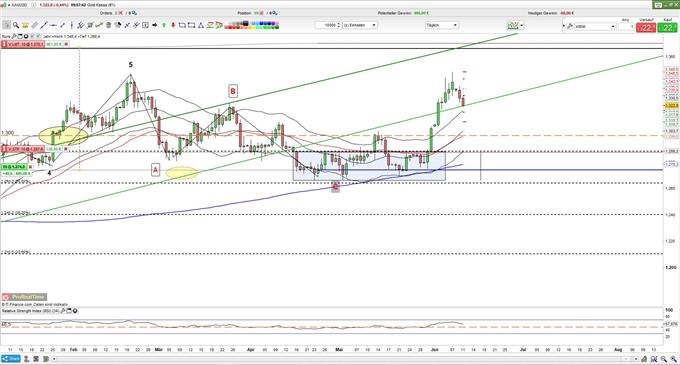This screenshot has height=365, width=680.
Task: Expand the Einheiten units dropdown
Action: click(360, 25)
